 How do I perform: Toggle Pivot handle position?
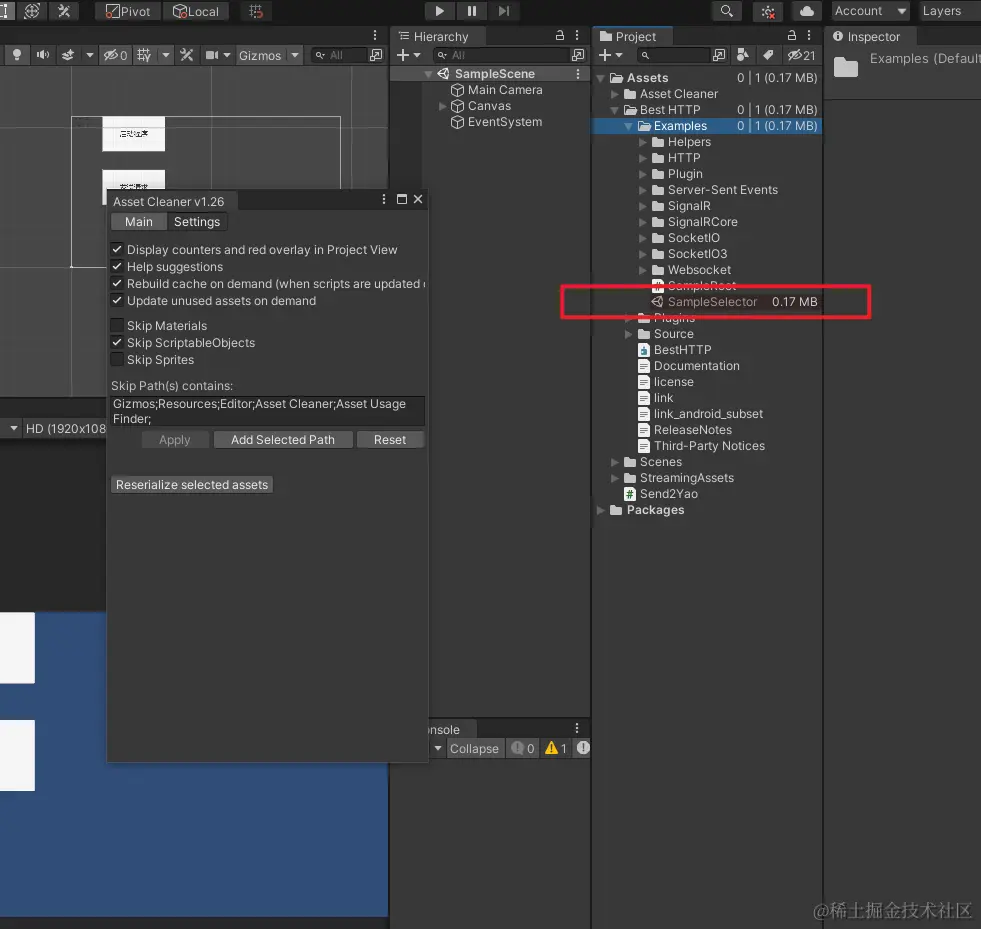point(128,11)
